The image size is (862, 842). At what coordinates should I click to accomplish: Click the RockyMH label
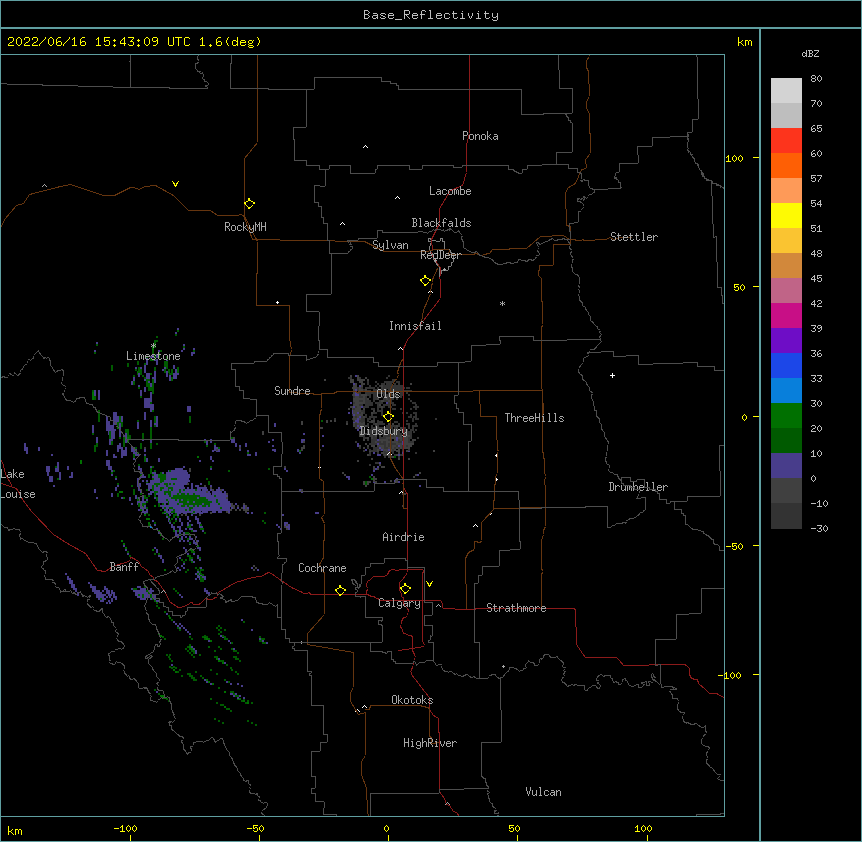tap(245, 227)
